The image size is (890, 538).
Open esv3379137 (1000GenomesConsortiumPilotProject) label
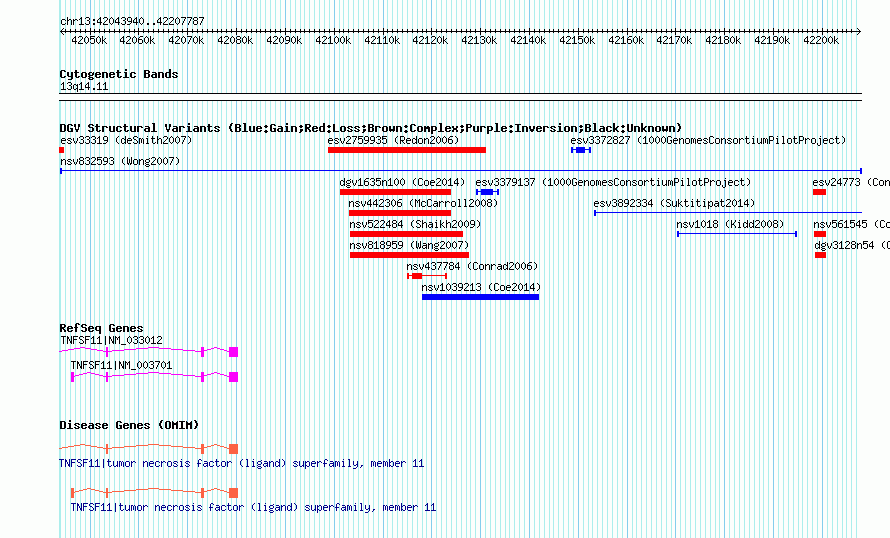coord(613,182)
